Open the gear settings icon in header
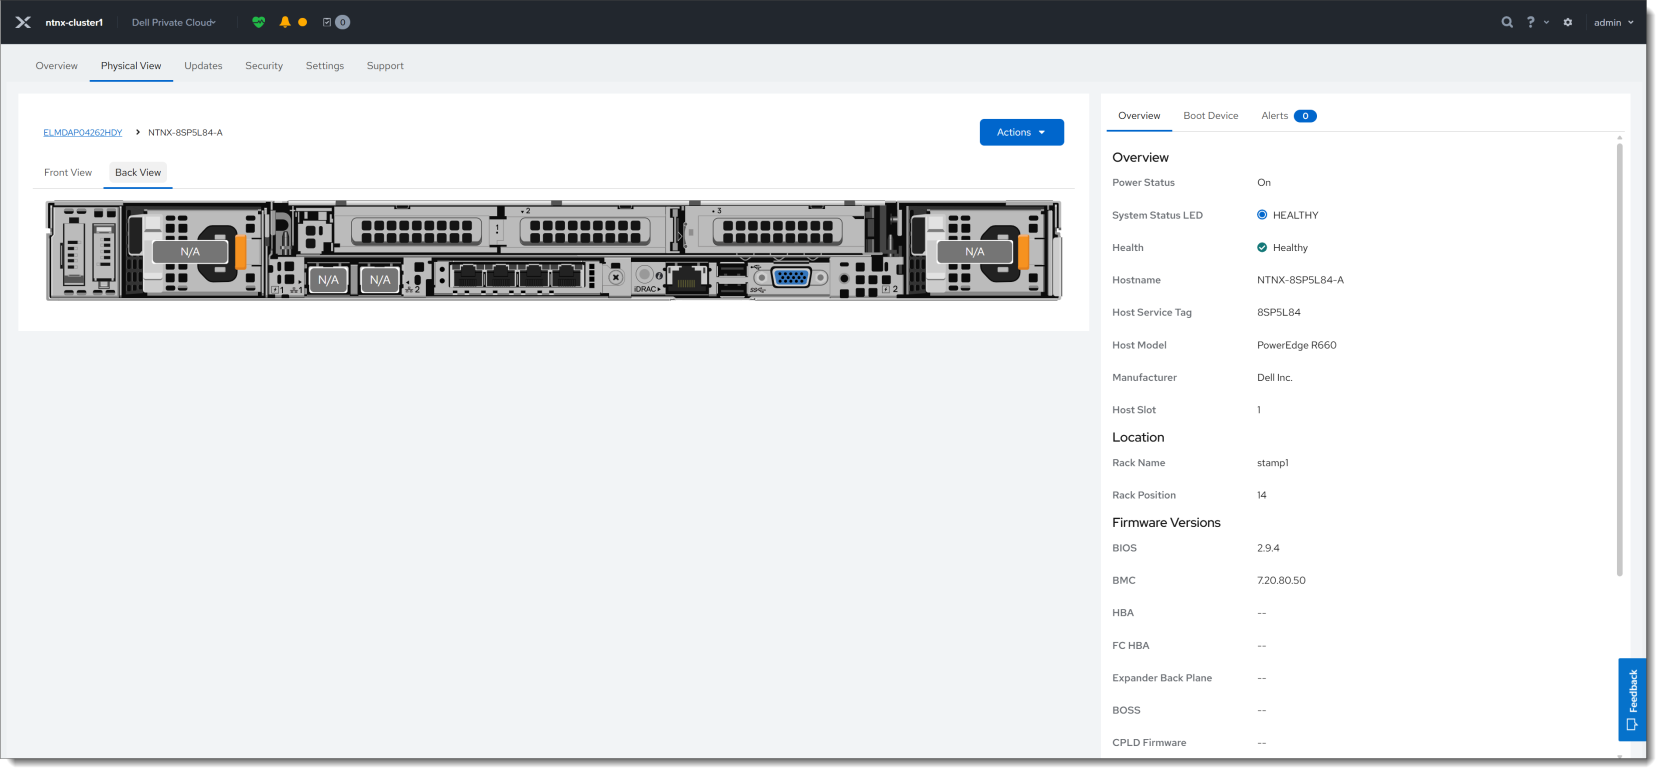 coord(1568,22)
